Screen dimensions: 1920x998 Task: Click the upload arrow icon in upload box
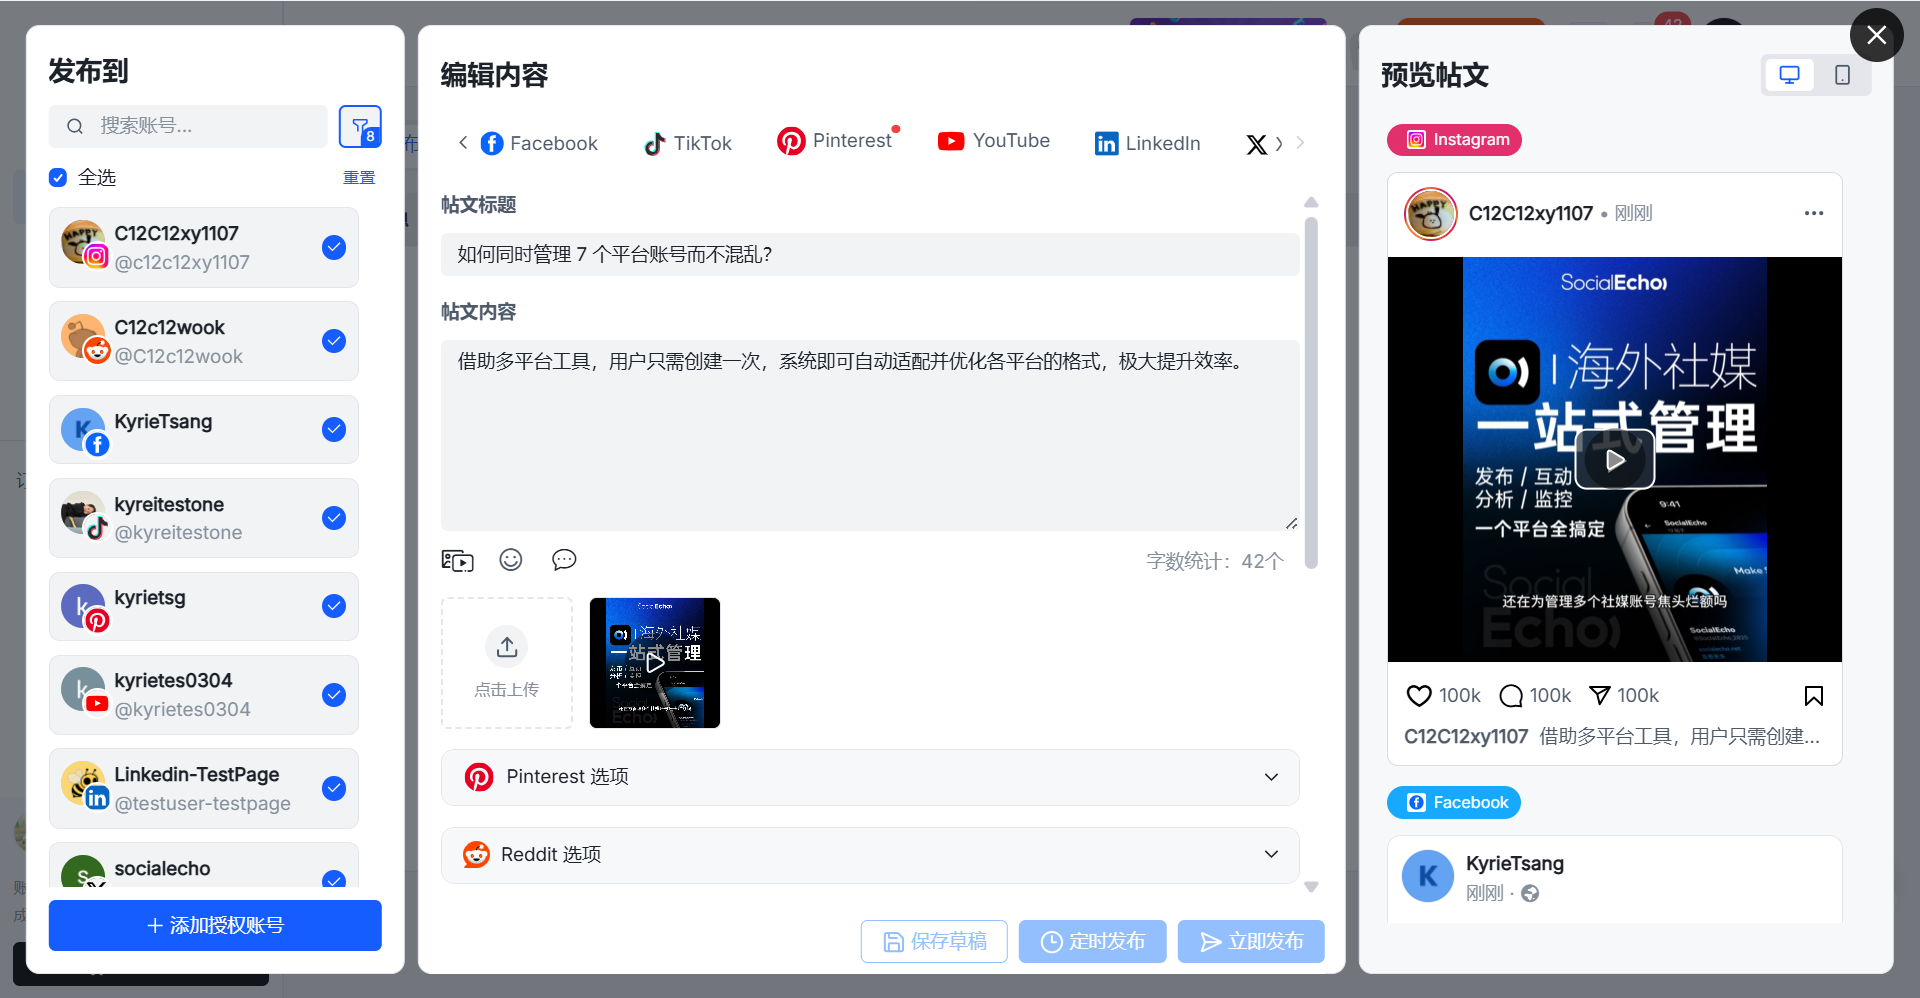(507, 647)
